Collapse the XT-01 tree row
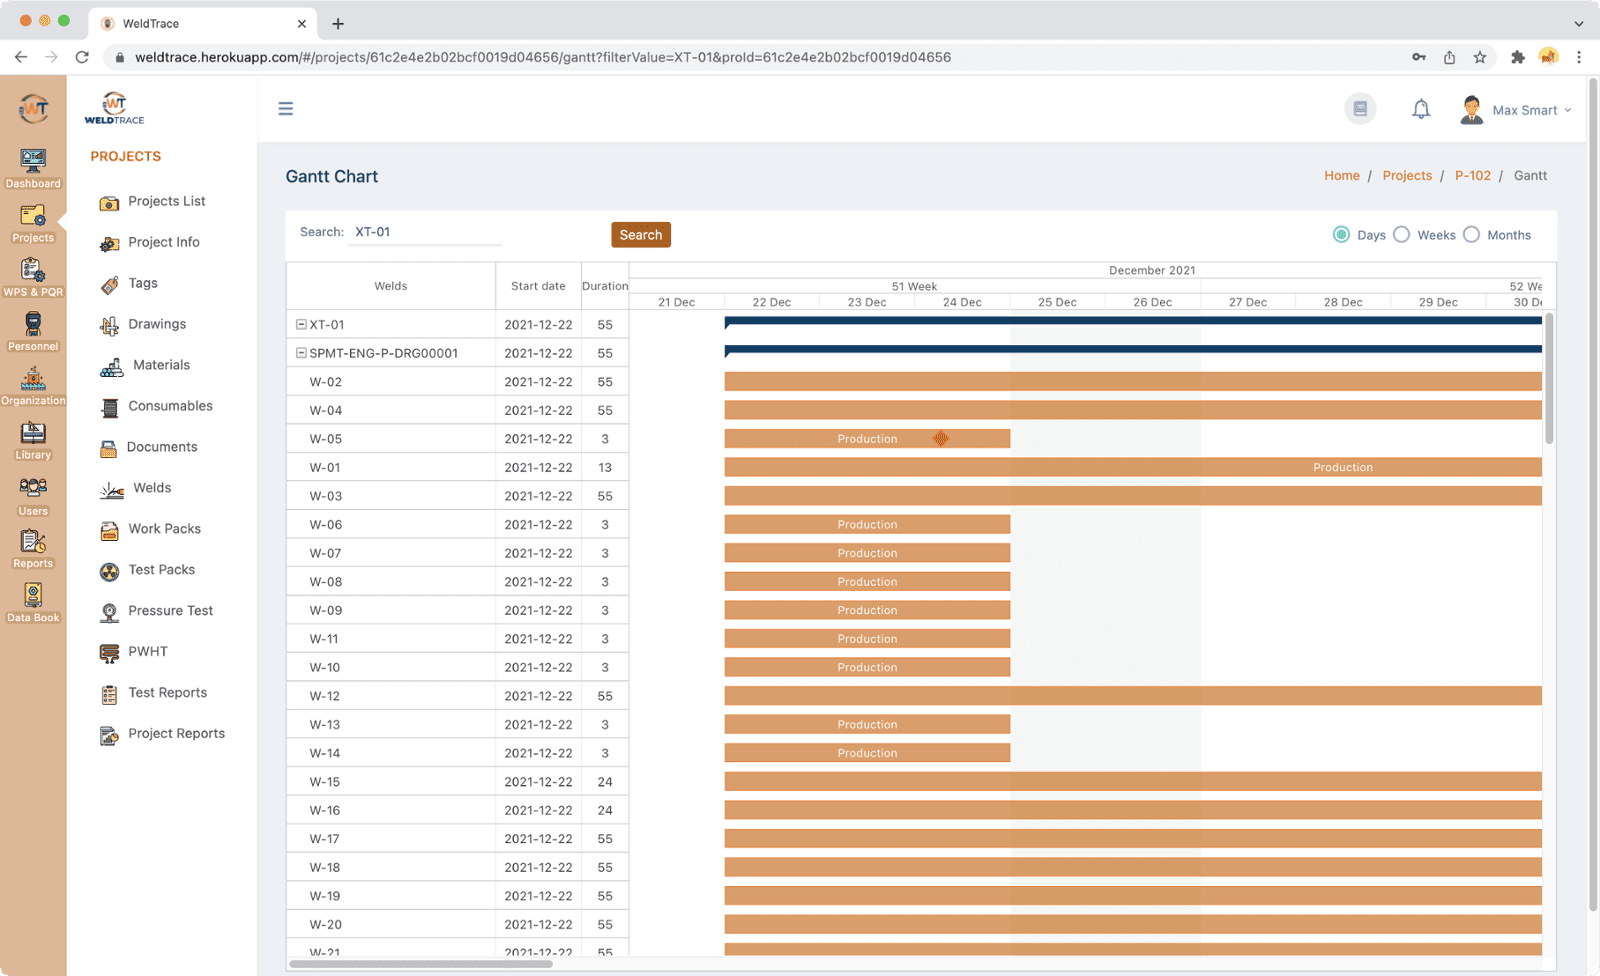The height and width of the screenshot is (976, 1600). (x=301, y=323)
